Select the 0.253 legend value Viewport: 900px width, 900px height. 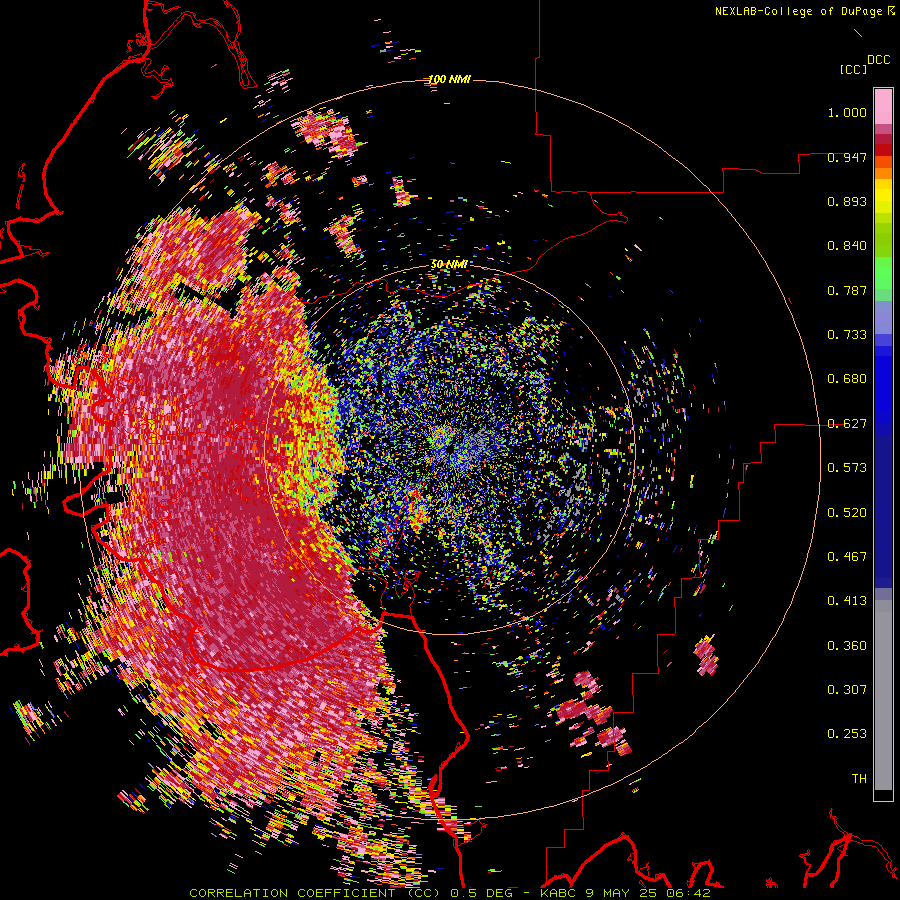click(847, 734)
